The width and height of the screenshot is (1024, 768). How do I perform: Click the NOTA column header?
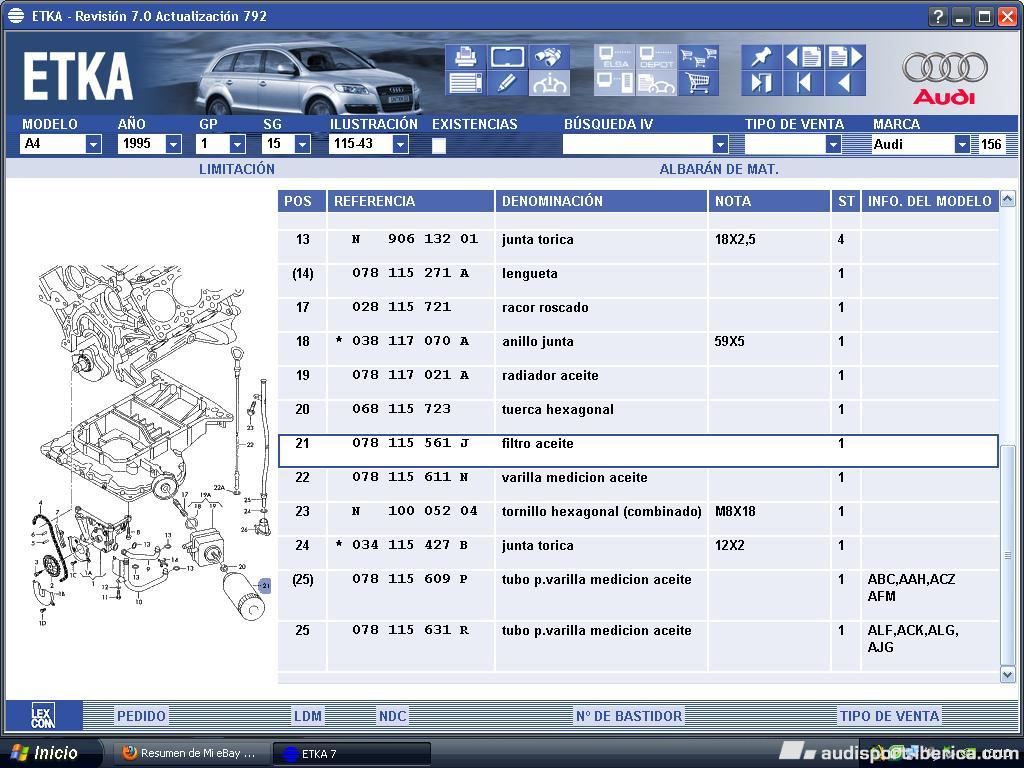click(769, 201)
